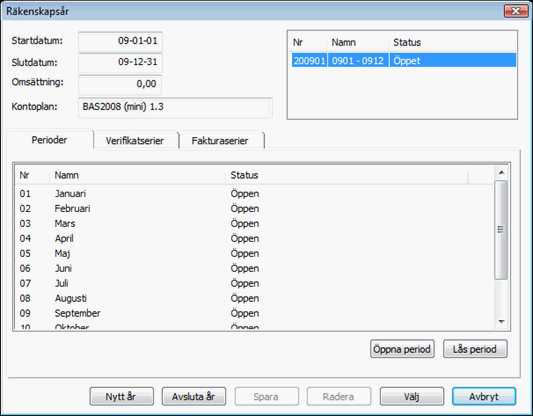Viewport: 533px width, 416px height.
Task: Select fiscal year row 200901
Action: pyautogui.click(x=404, y=60)
